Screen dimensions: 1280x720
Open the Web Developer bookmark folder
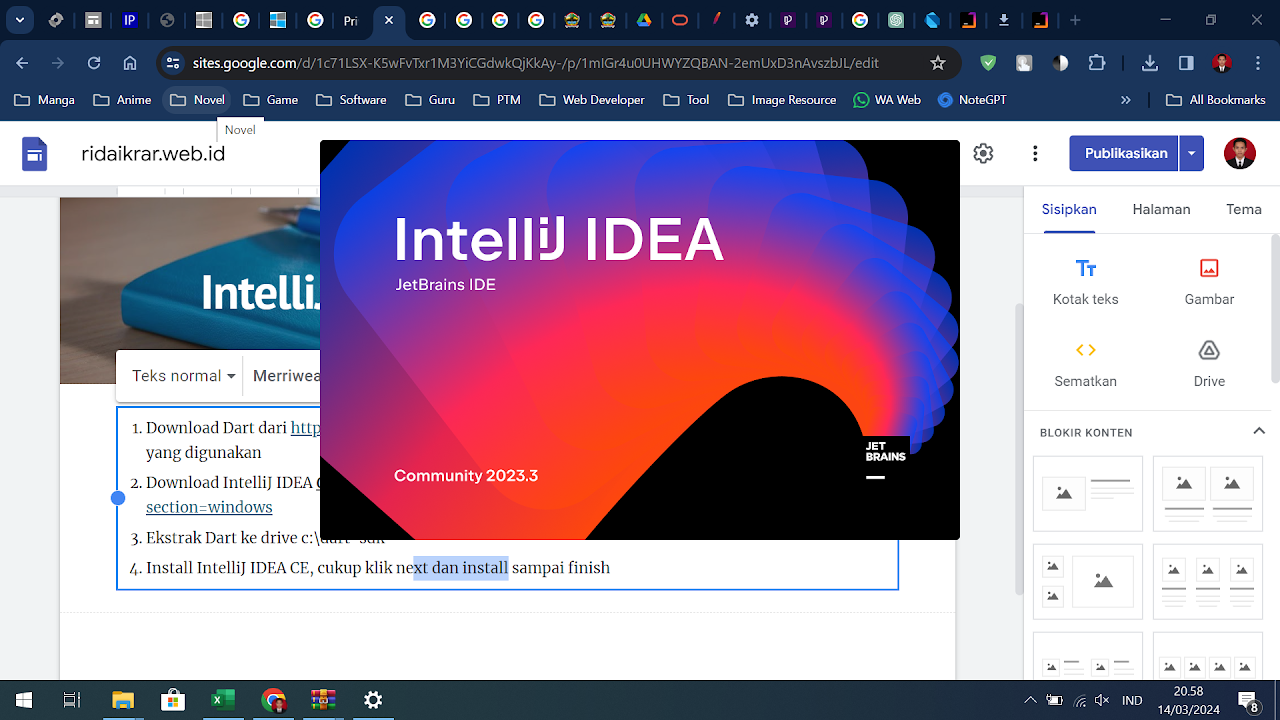click(592, 100)
